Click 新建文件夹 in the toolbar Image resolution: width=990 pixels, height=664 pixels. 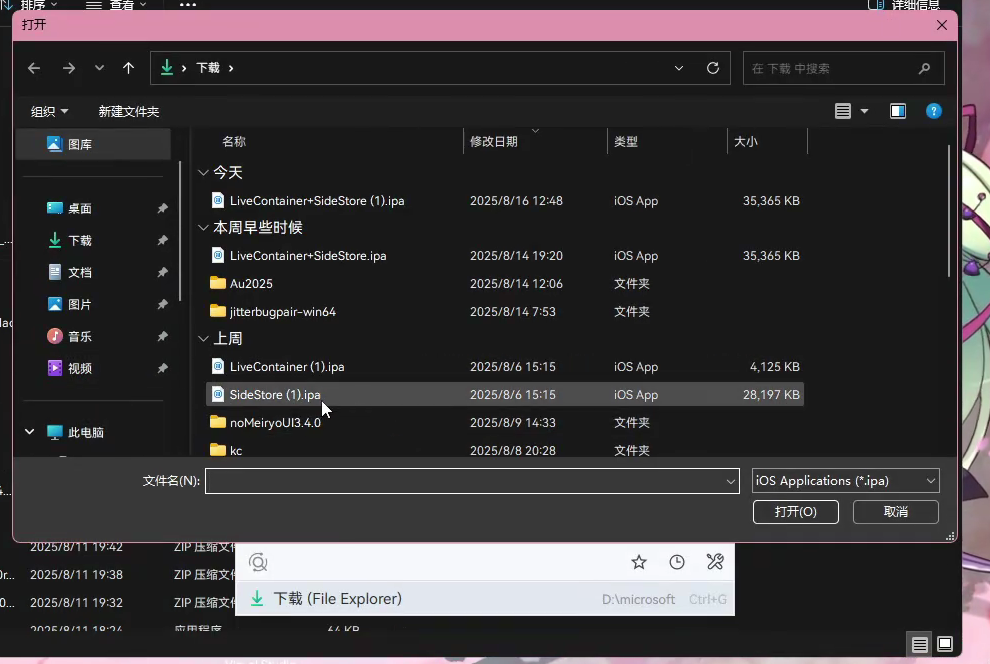[128, 111]
